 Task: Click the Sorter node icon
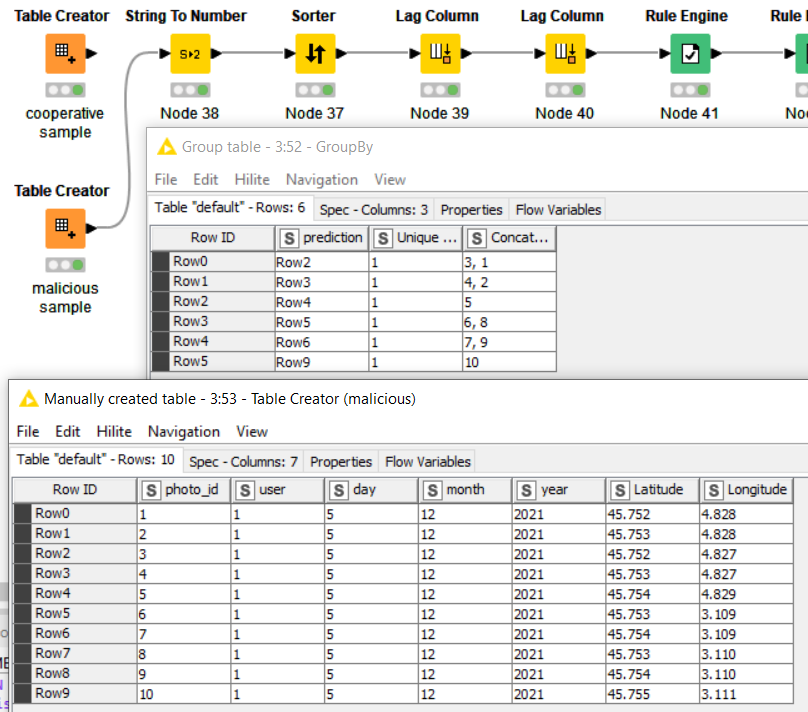(x=315, y=54)
